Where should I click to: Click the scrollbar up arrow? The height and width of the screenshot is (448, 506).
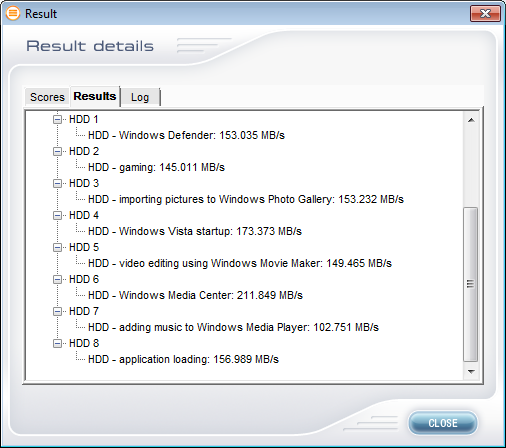(471, 120)
